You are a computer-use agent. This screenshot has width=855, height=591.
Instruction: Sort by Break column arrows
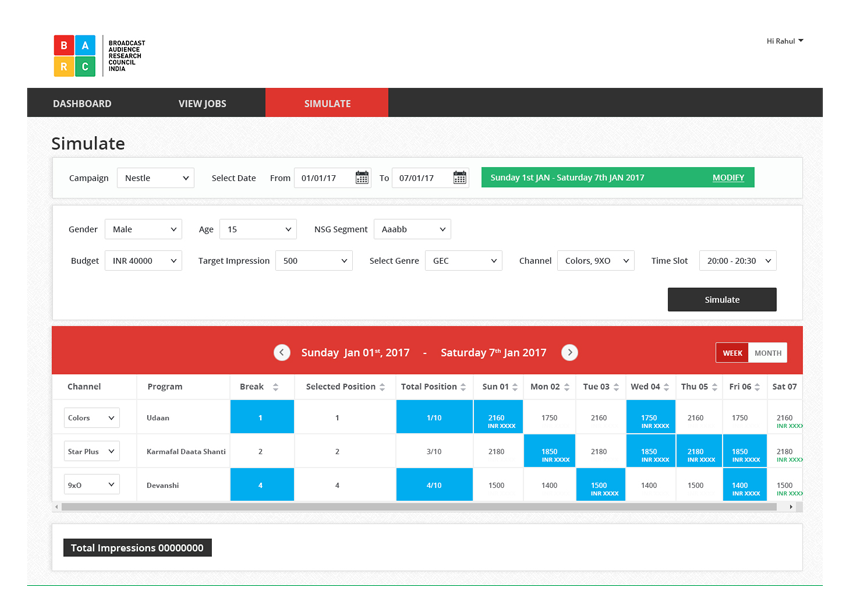pos(275,387)
